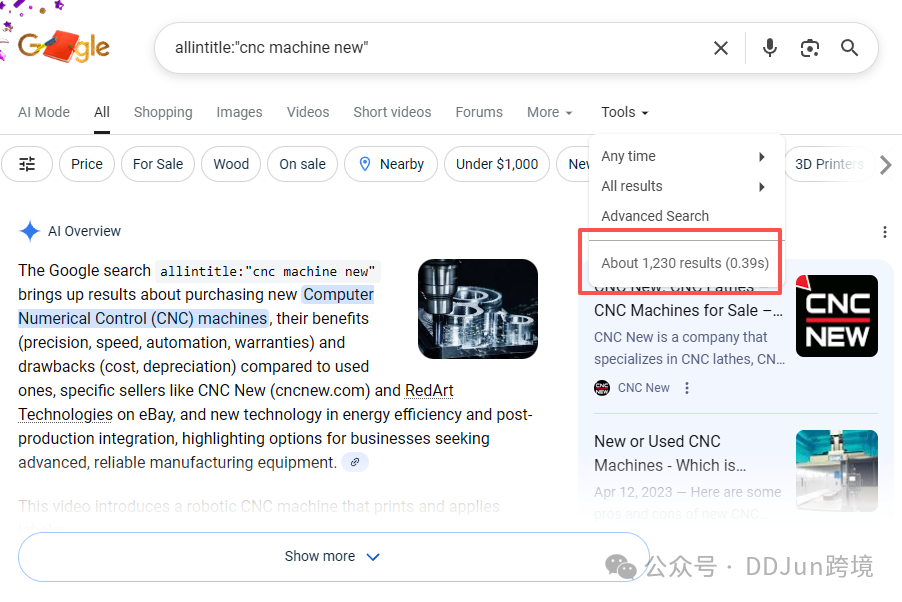This screenshot has width=902, height=602.
Task: Apply the Nearby location filter chip
Action: pyautogui.click(x=391, y=164)
